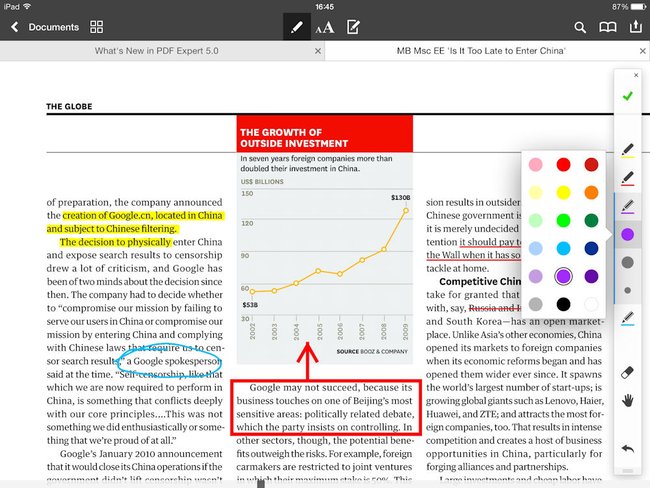Image resolution: width=650 pixels, height=488 pixels.
Task: Pick the pale green color swatch
Action: [x=535, y=220]
